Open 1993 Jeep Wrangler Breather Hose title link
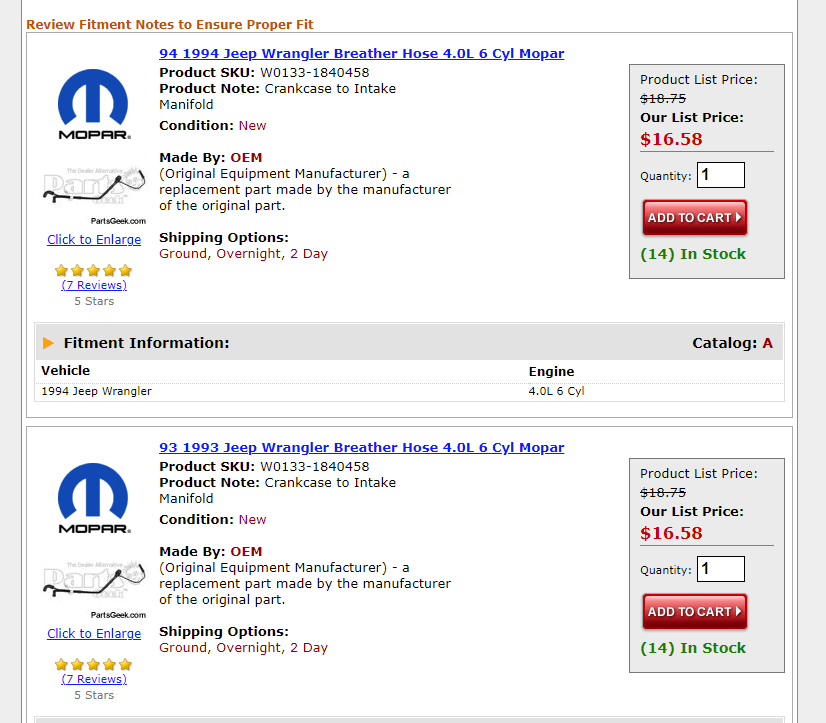 361,448
